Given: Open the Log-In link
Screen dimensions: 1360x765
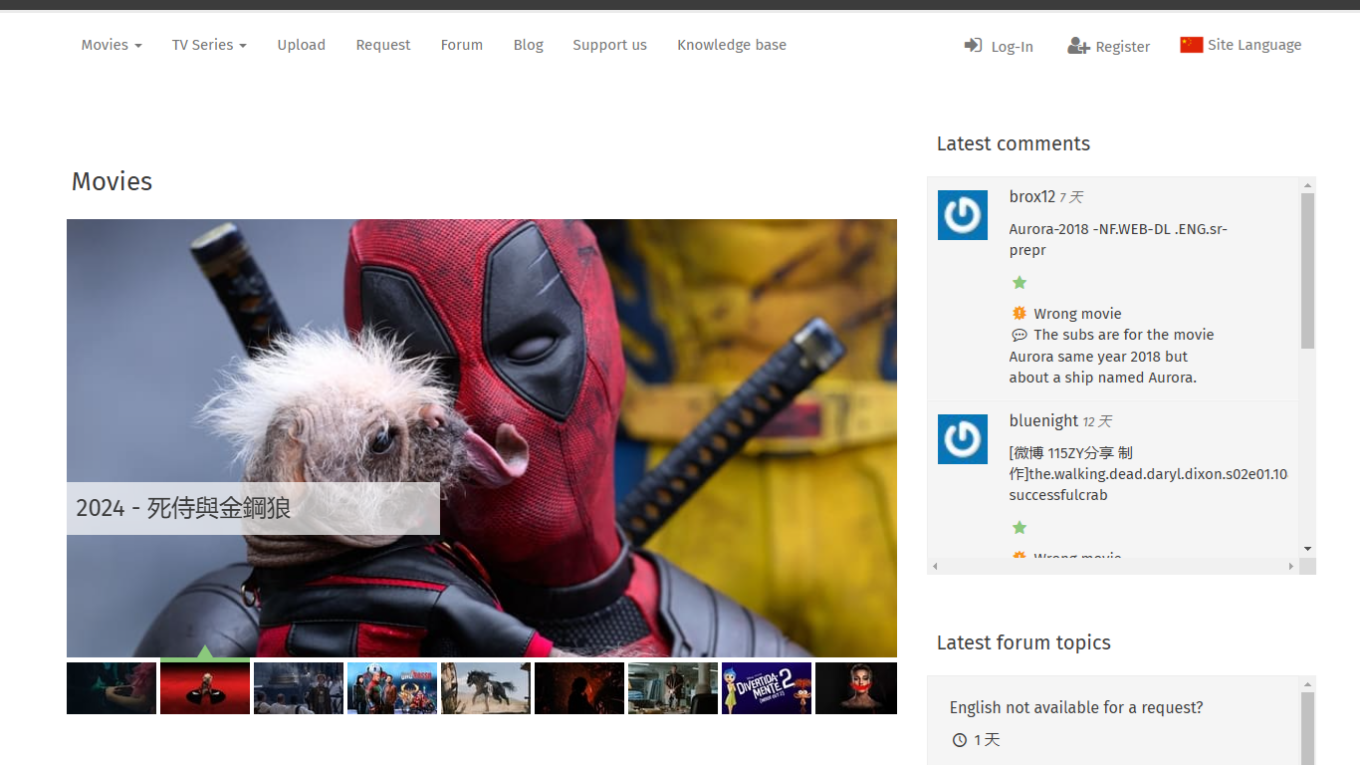Looking at the screenshot, I should [x=999, y=46].
